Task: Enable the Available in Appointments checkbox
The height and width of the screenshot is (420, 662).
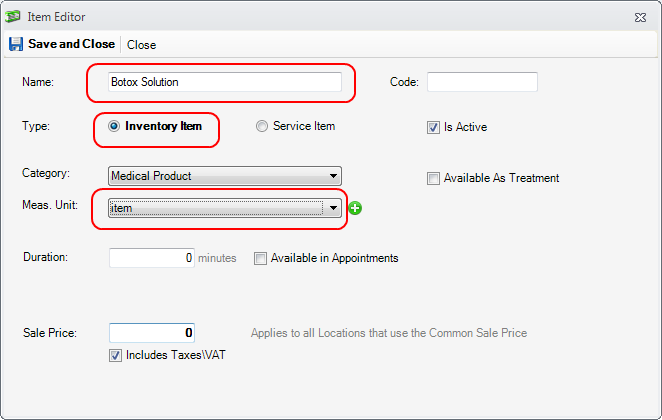Action: click(x=261, y=258)
